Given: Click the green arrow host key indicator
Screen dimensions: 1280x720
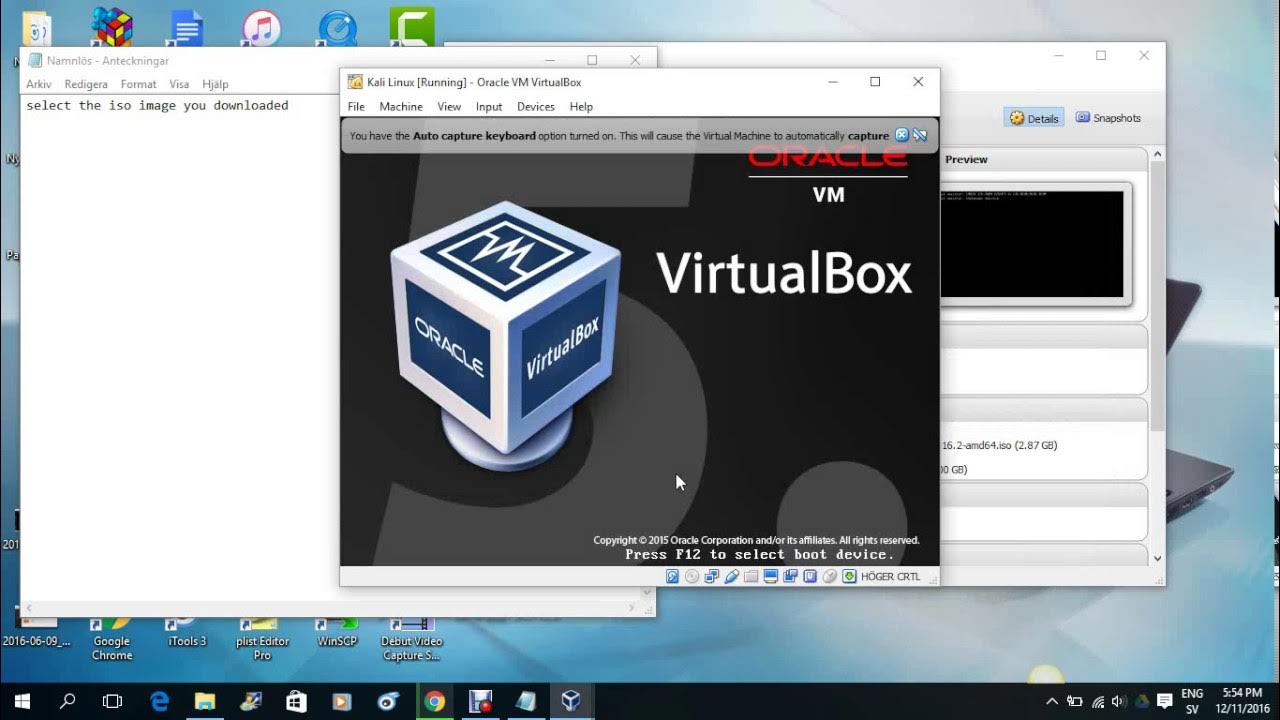Looking at the screenshot, I should (x=849, y=576).
